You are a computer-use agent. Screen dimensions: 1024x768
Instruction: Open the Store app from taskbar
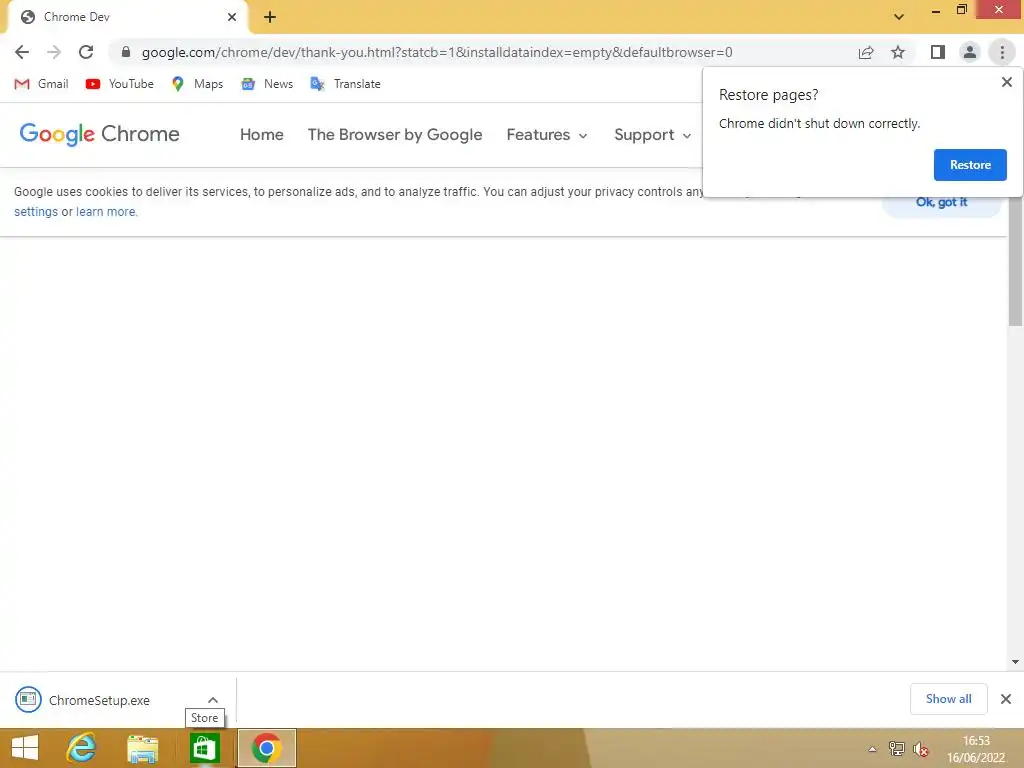coord(204,748)
